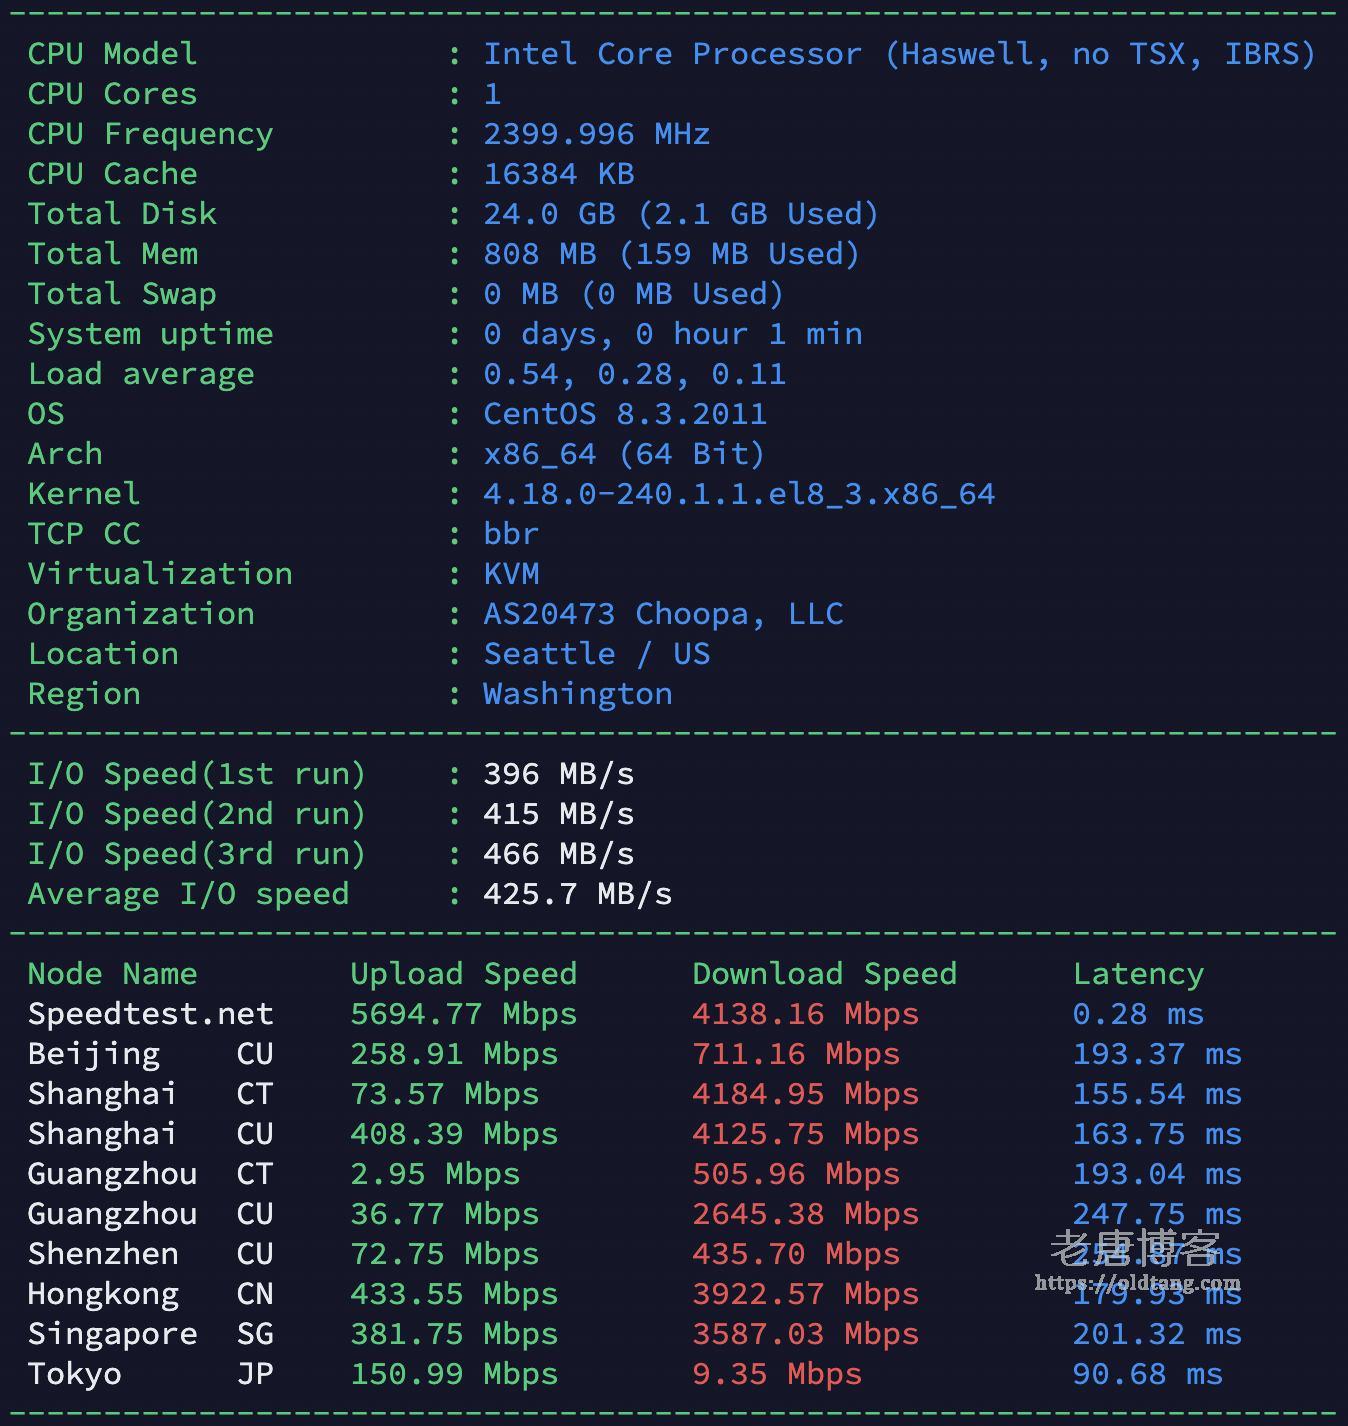Click the kernel version string
1348x1426 pixels.
(738, 494)
